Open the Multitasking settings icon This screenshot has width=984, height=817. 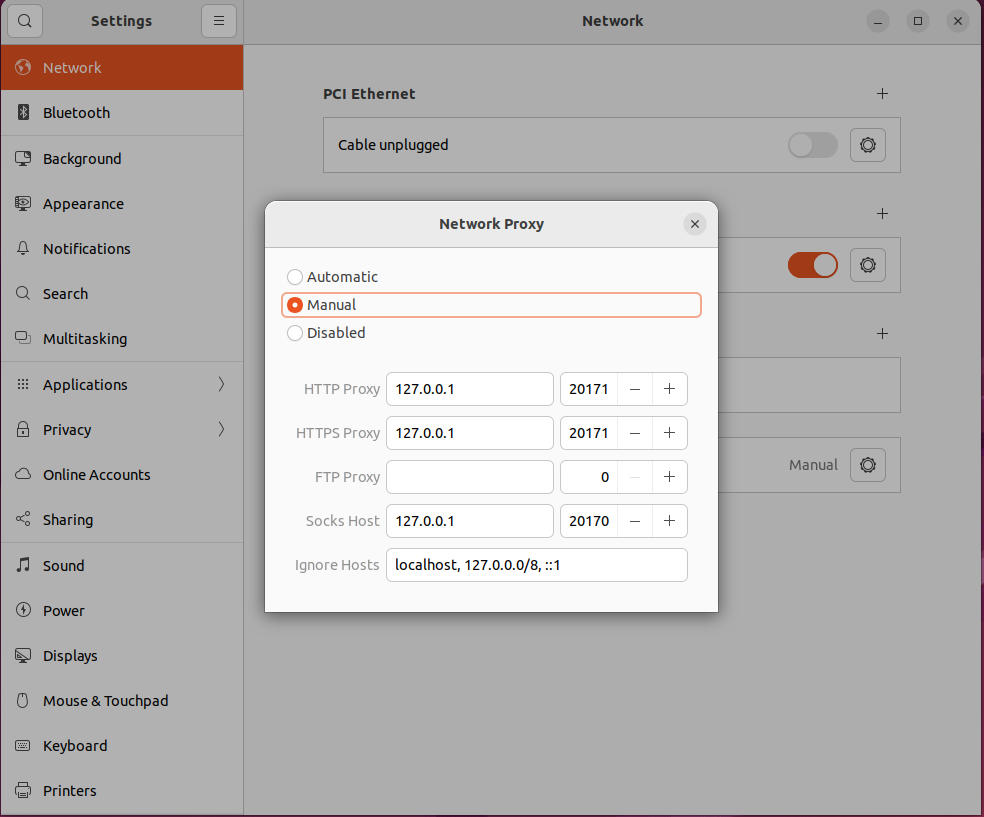click(x=22, y=338)
